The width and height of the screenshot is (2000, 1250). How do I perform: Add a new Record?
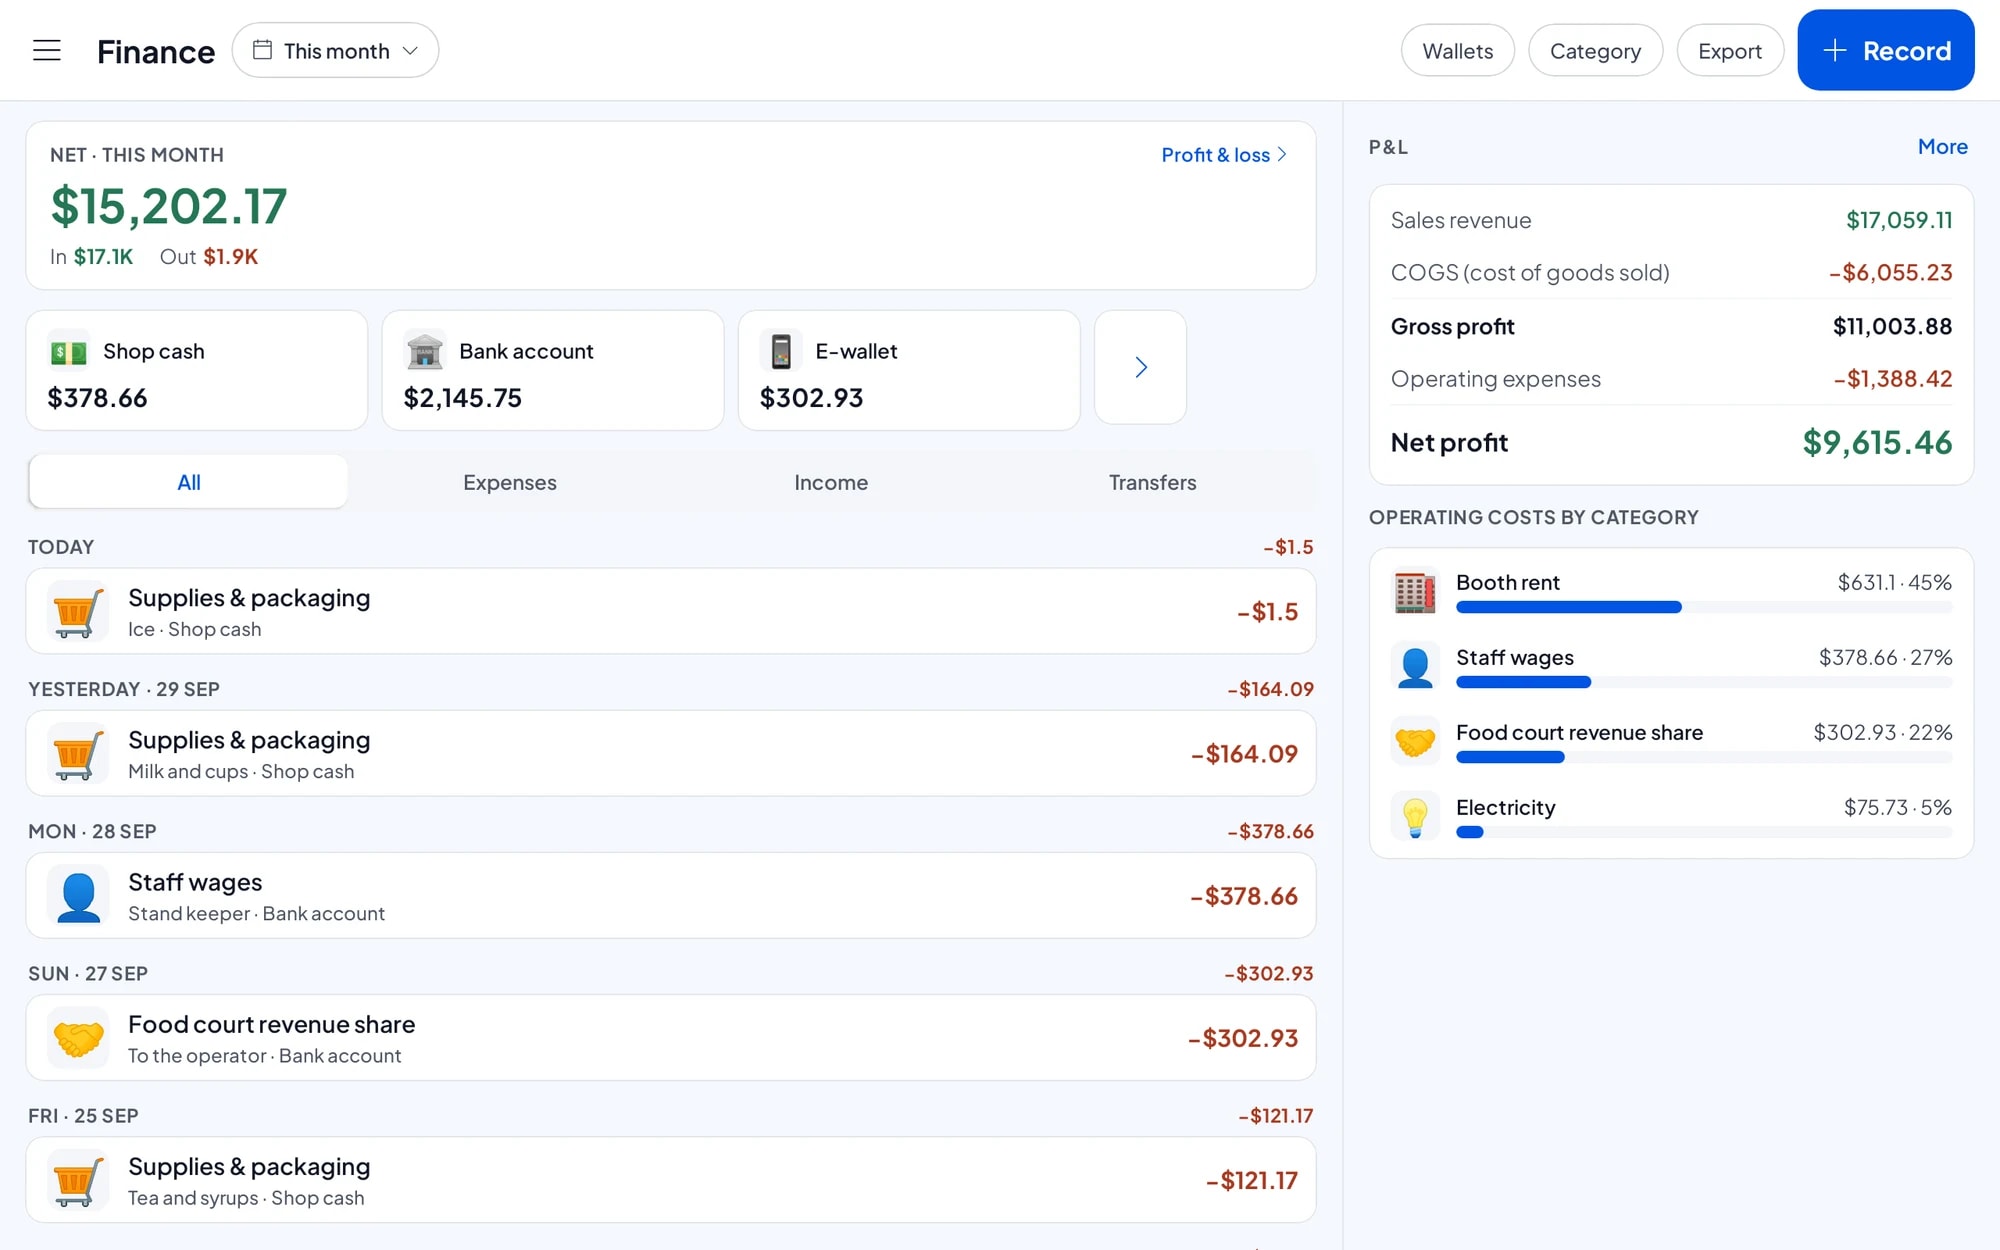(1885, 50)
